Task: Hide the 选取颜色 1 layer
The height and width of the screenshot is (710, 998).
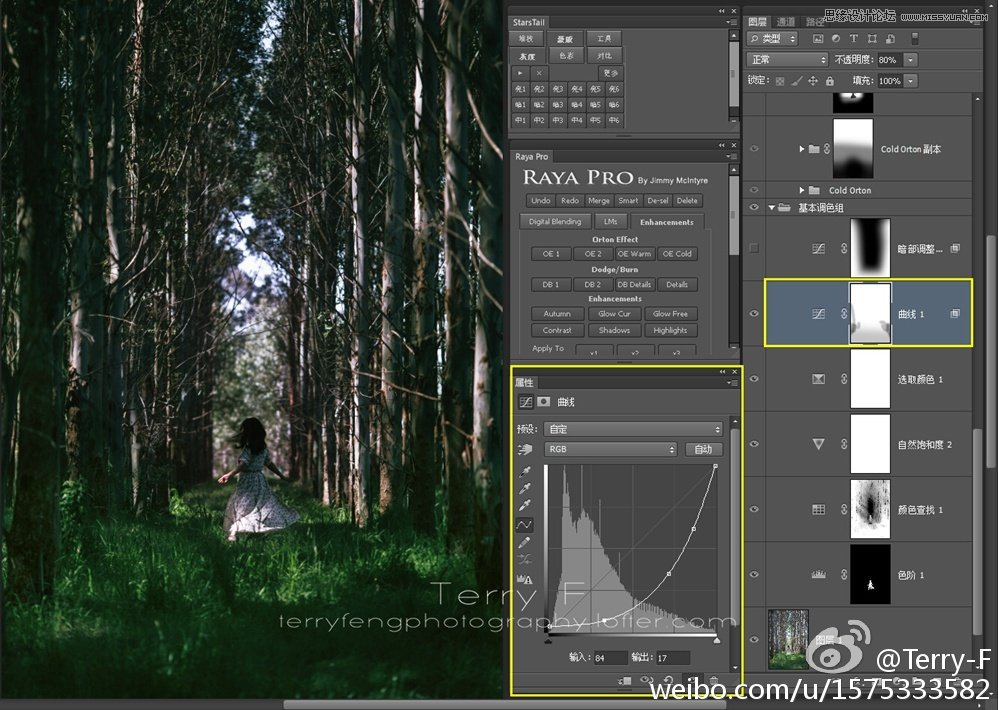Action: point(754,379)
